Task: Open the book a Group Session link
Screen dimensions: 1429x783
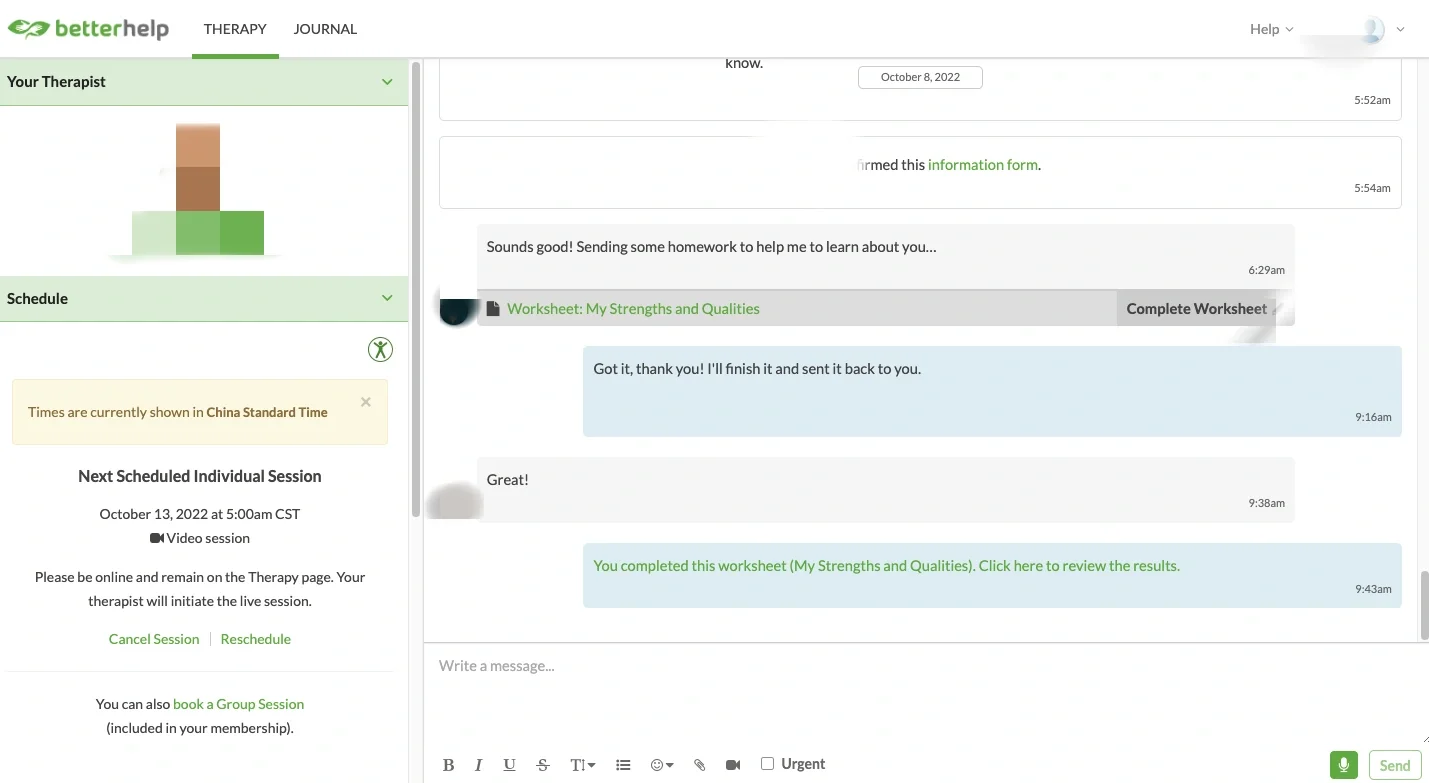Action: (x=238, y=704)
